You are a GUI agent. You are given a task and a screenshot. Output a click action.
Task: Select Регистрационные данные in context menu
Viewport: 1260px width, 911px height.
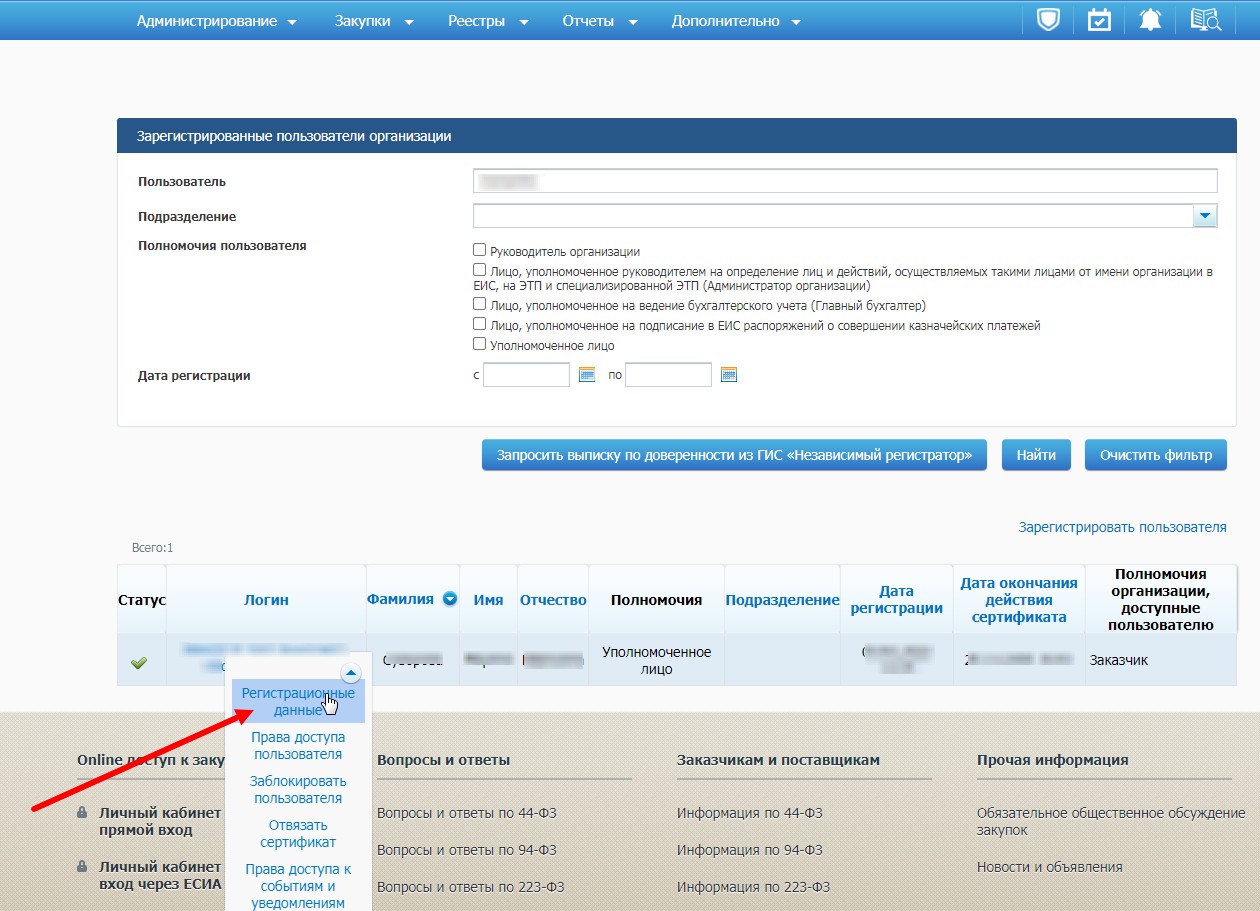point(298,701)
